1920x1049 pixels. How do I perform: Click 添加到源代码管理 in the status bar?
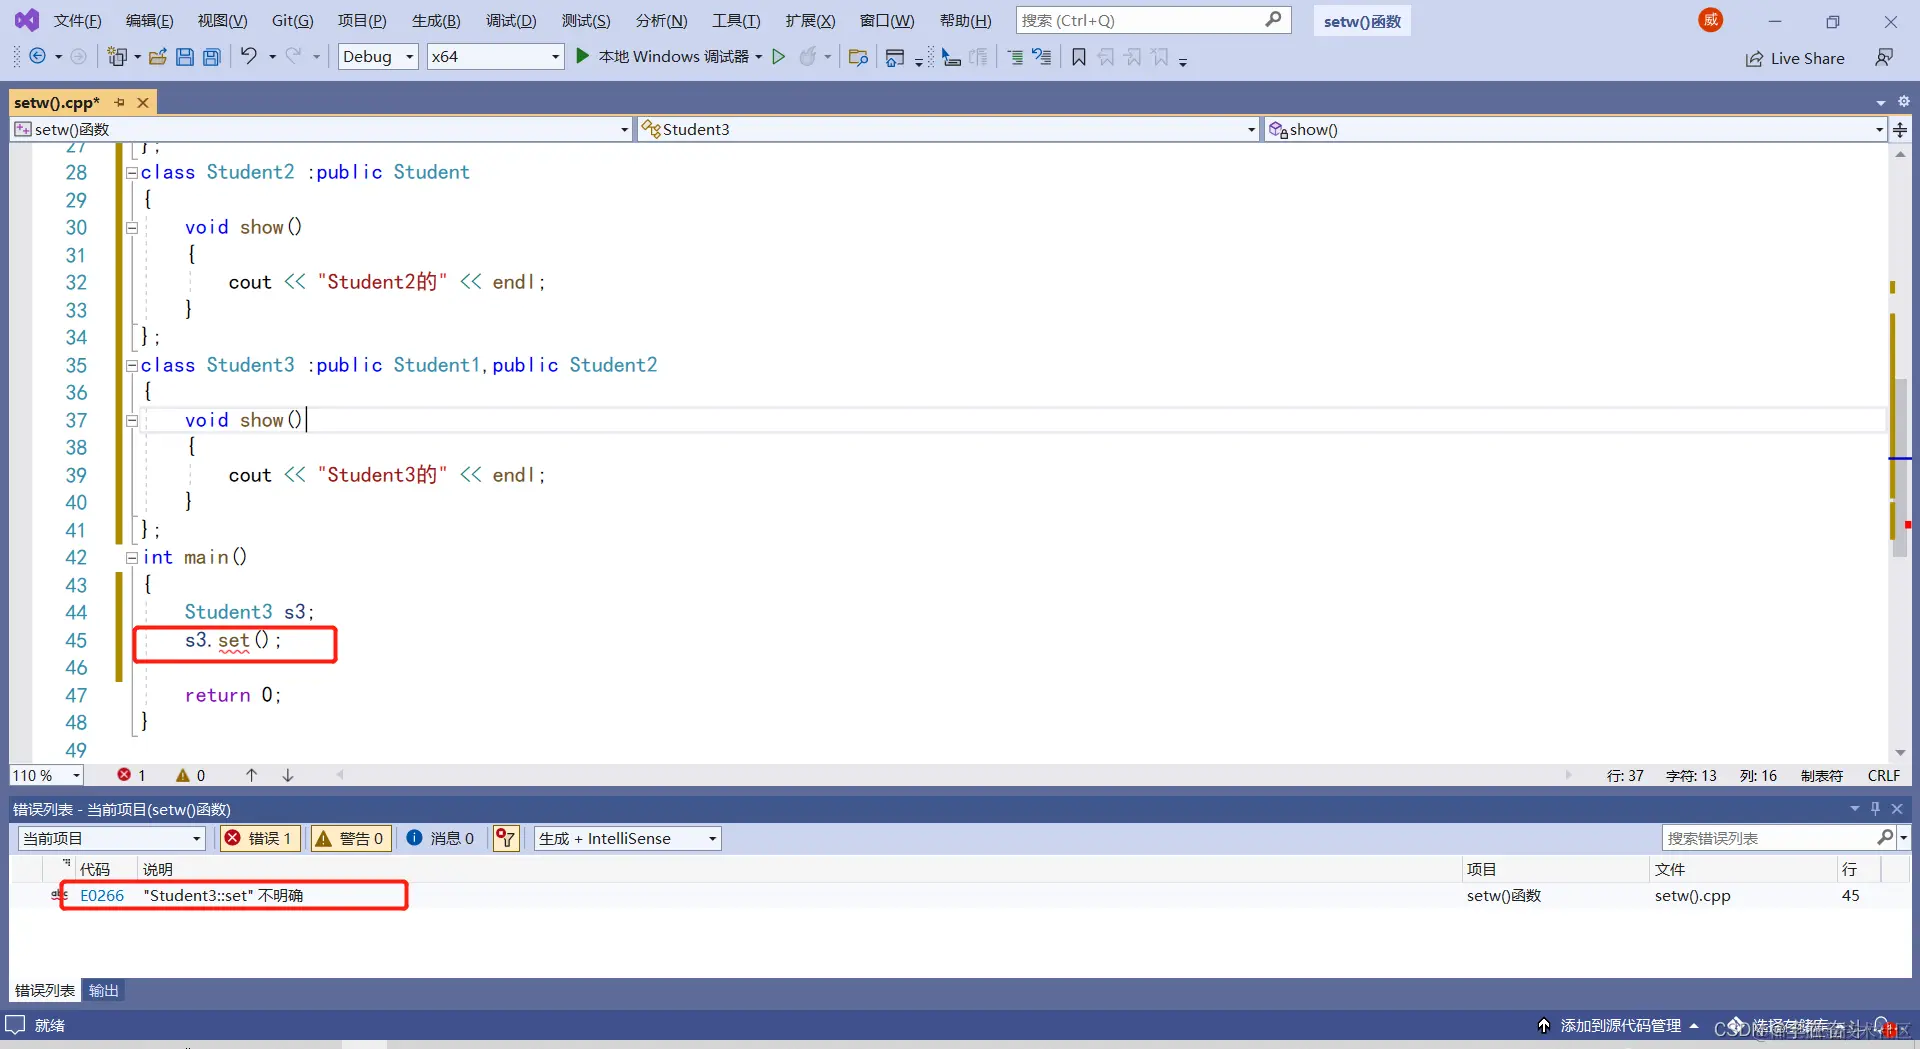[x=1620, y=1025]
